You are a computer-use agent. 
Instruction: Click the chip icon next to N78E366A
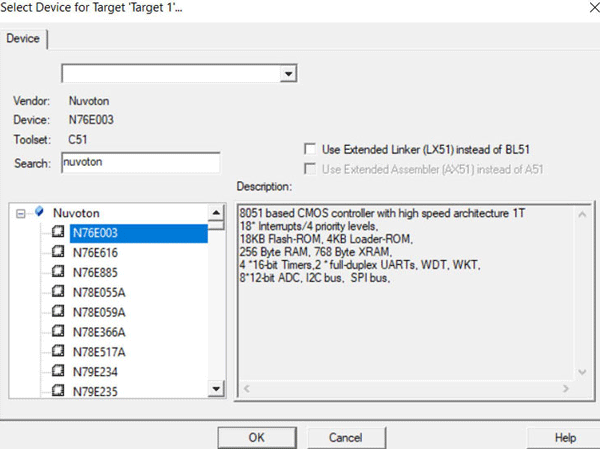pyautogui.click(x=59, y=331)
